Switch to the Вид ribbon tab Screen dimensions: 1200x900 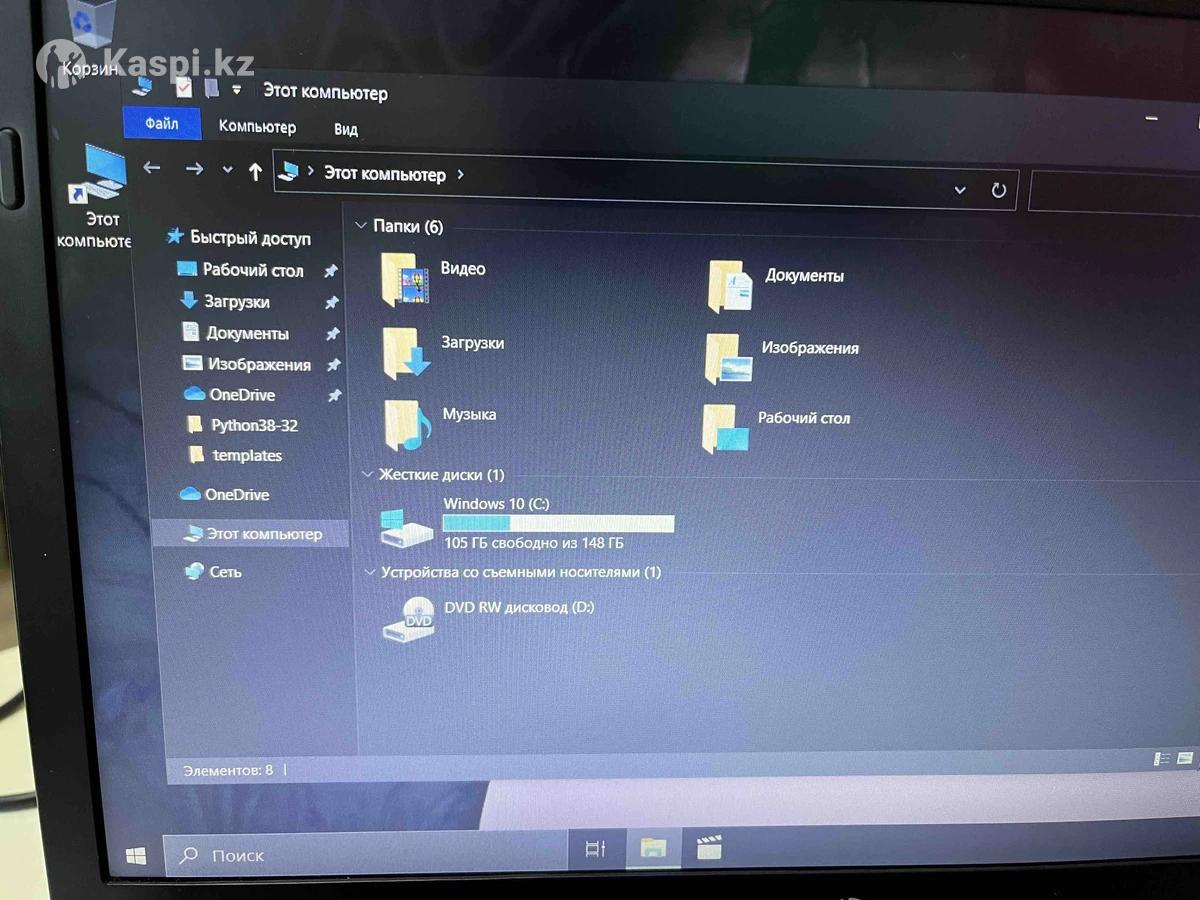pos(346,129)
